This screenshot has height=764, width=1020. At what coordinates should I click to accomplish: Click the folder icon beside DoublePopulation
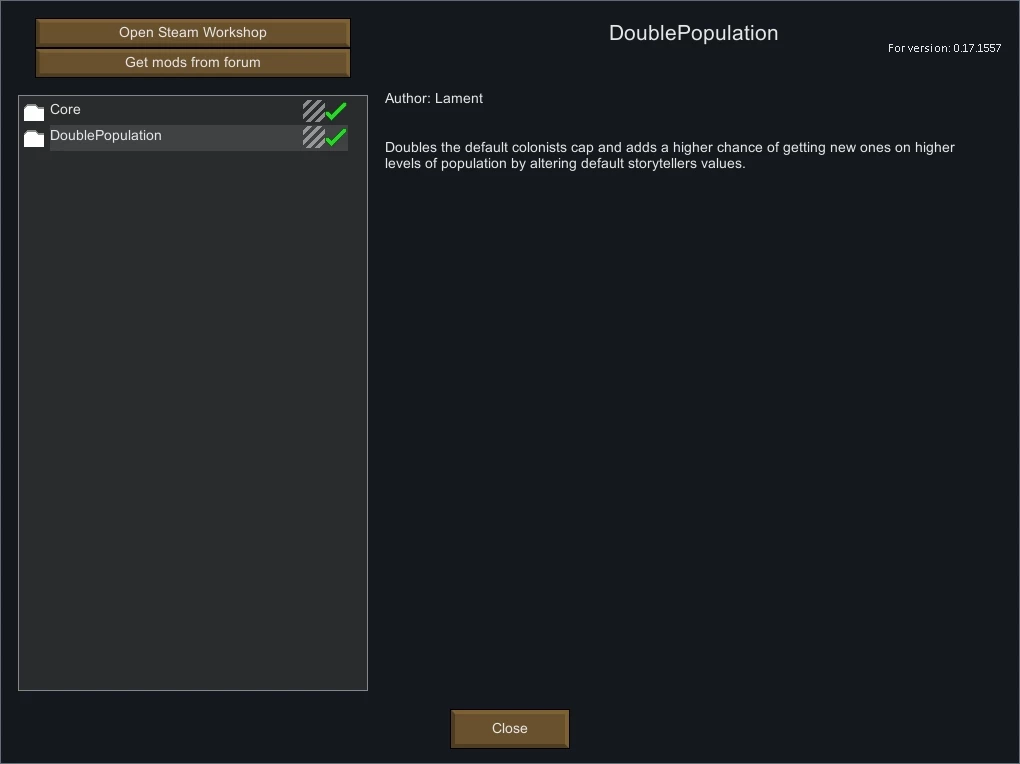pyautogui.click(x=34, y=138)
